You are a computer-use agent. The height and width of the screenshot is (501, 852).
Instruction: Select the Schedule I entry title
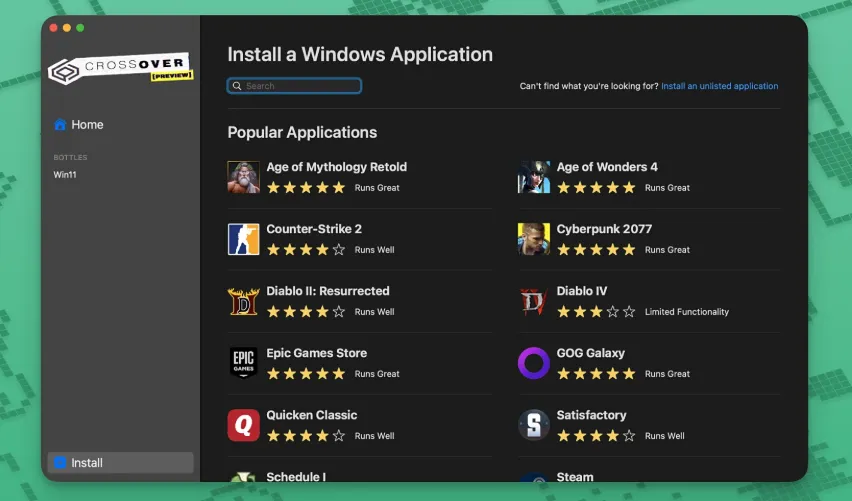(x=296, y=477)
